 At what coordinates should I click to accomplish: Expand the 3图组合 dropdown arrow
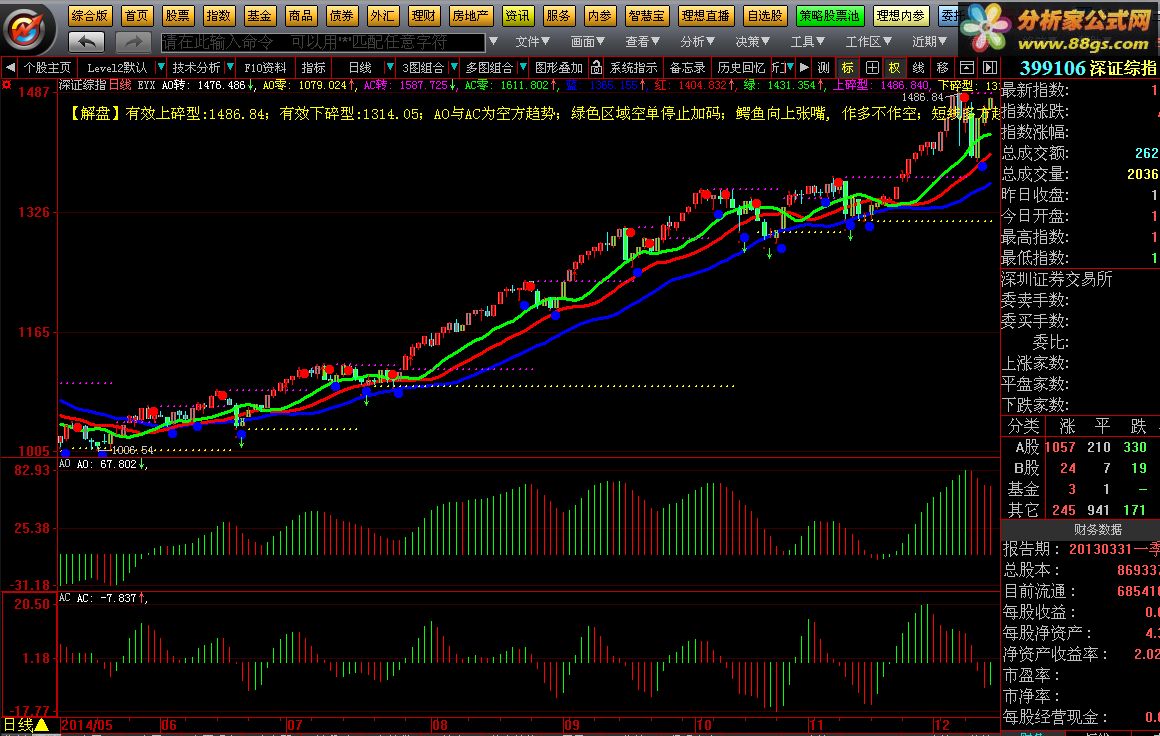click(x=453, y=67)
